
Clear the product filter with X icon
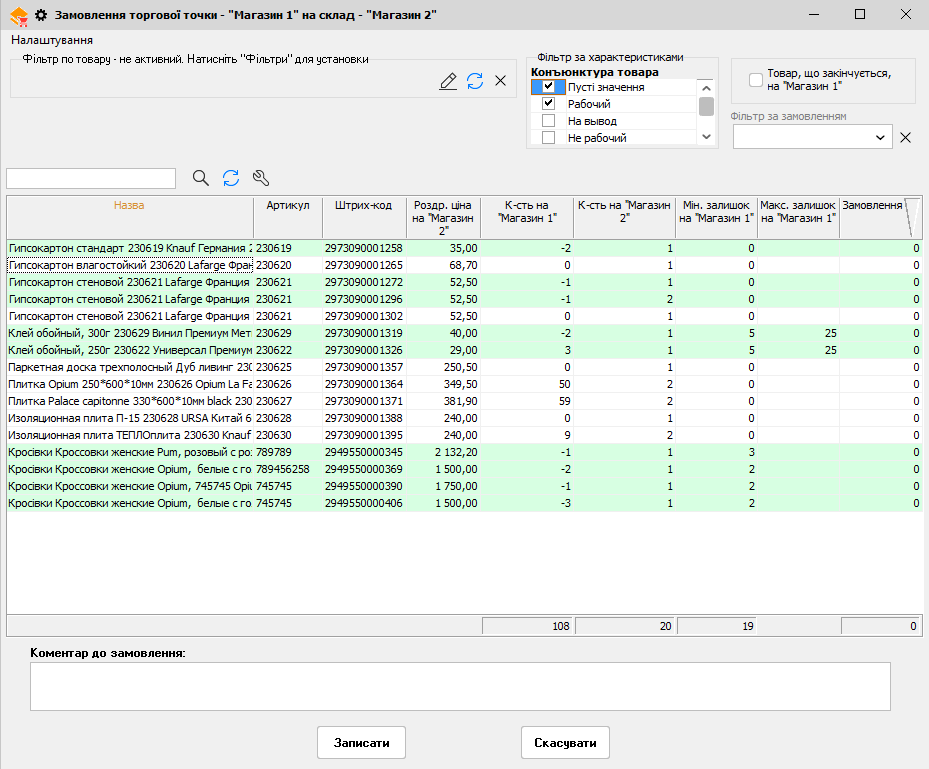501,81
